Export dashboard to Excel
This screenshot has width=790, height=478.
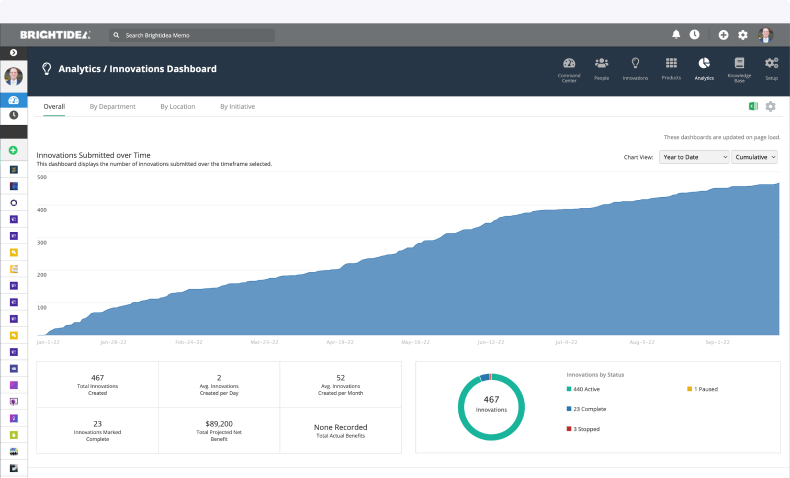[753, 106]
